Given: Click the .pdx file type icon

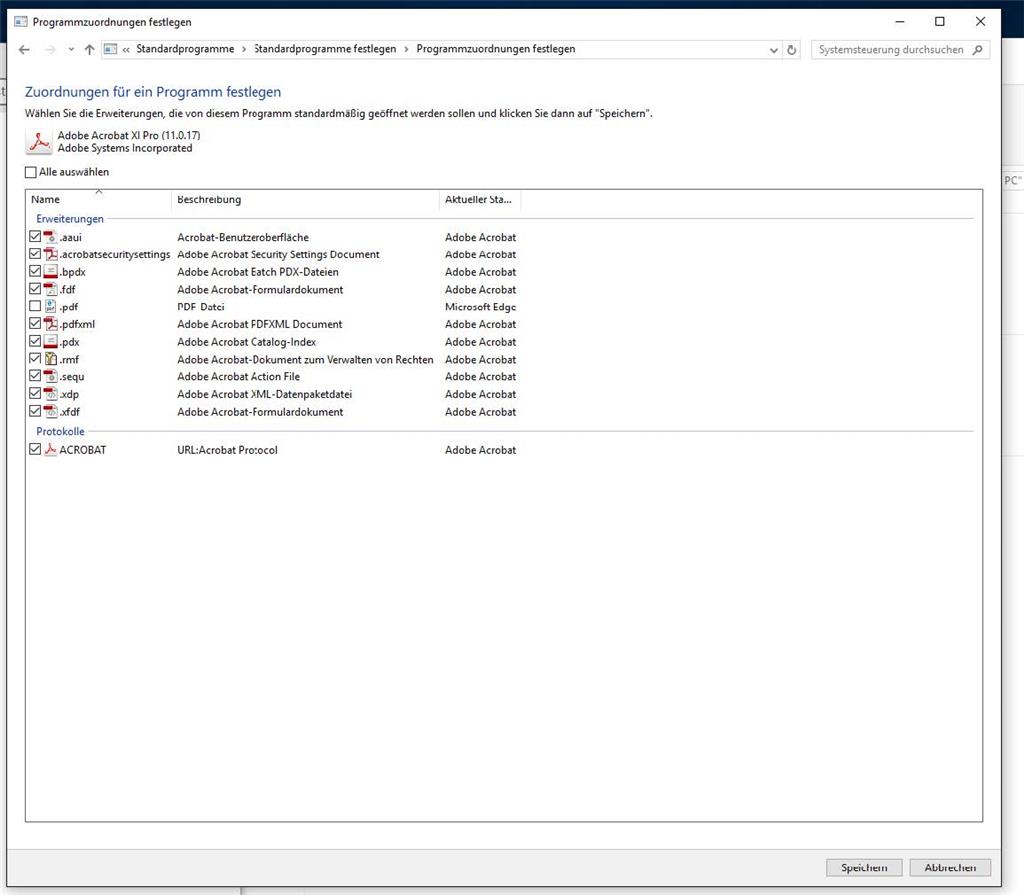Looking at the screenshot, I should tap(50, 342).
